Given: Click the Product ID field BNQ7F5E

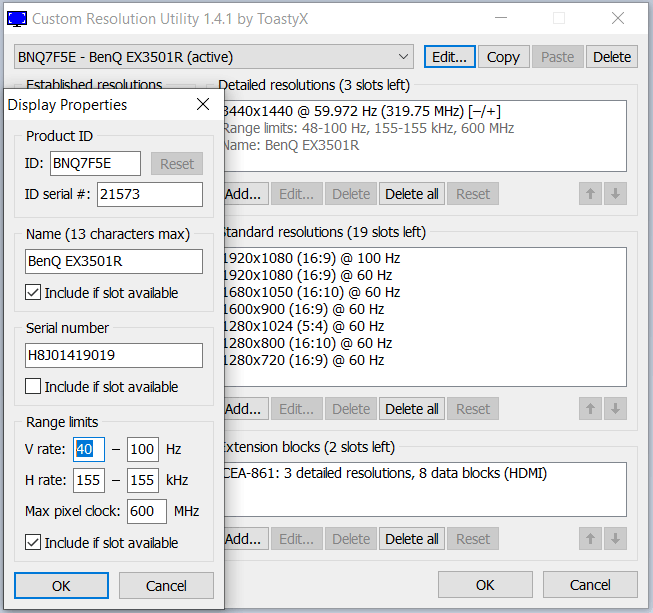Looking at the screenshot, I should click(95, 163).
